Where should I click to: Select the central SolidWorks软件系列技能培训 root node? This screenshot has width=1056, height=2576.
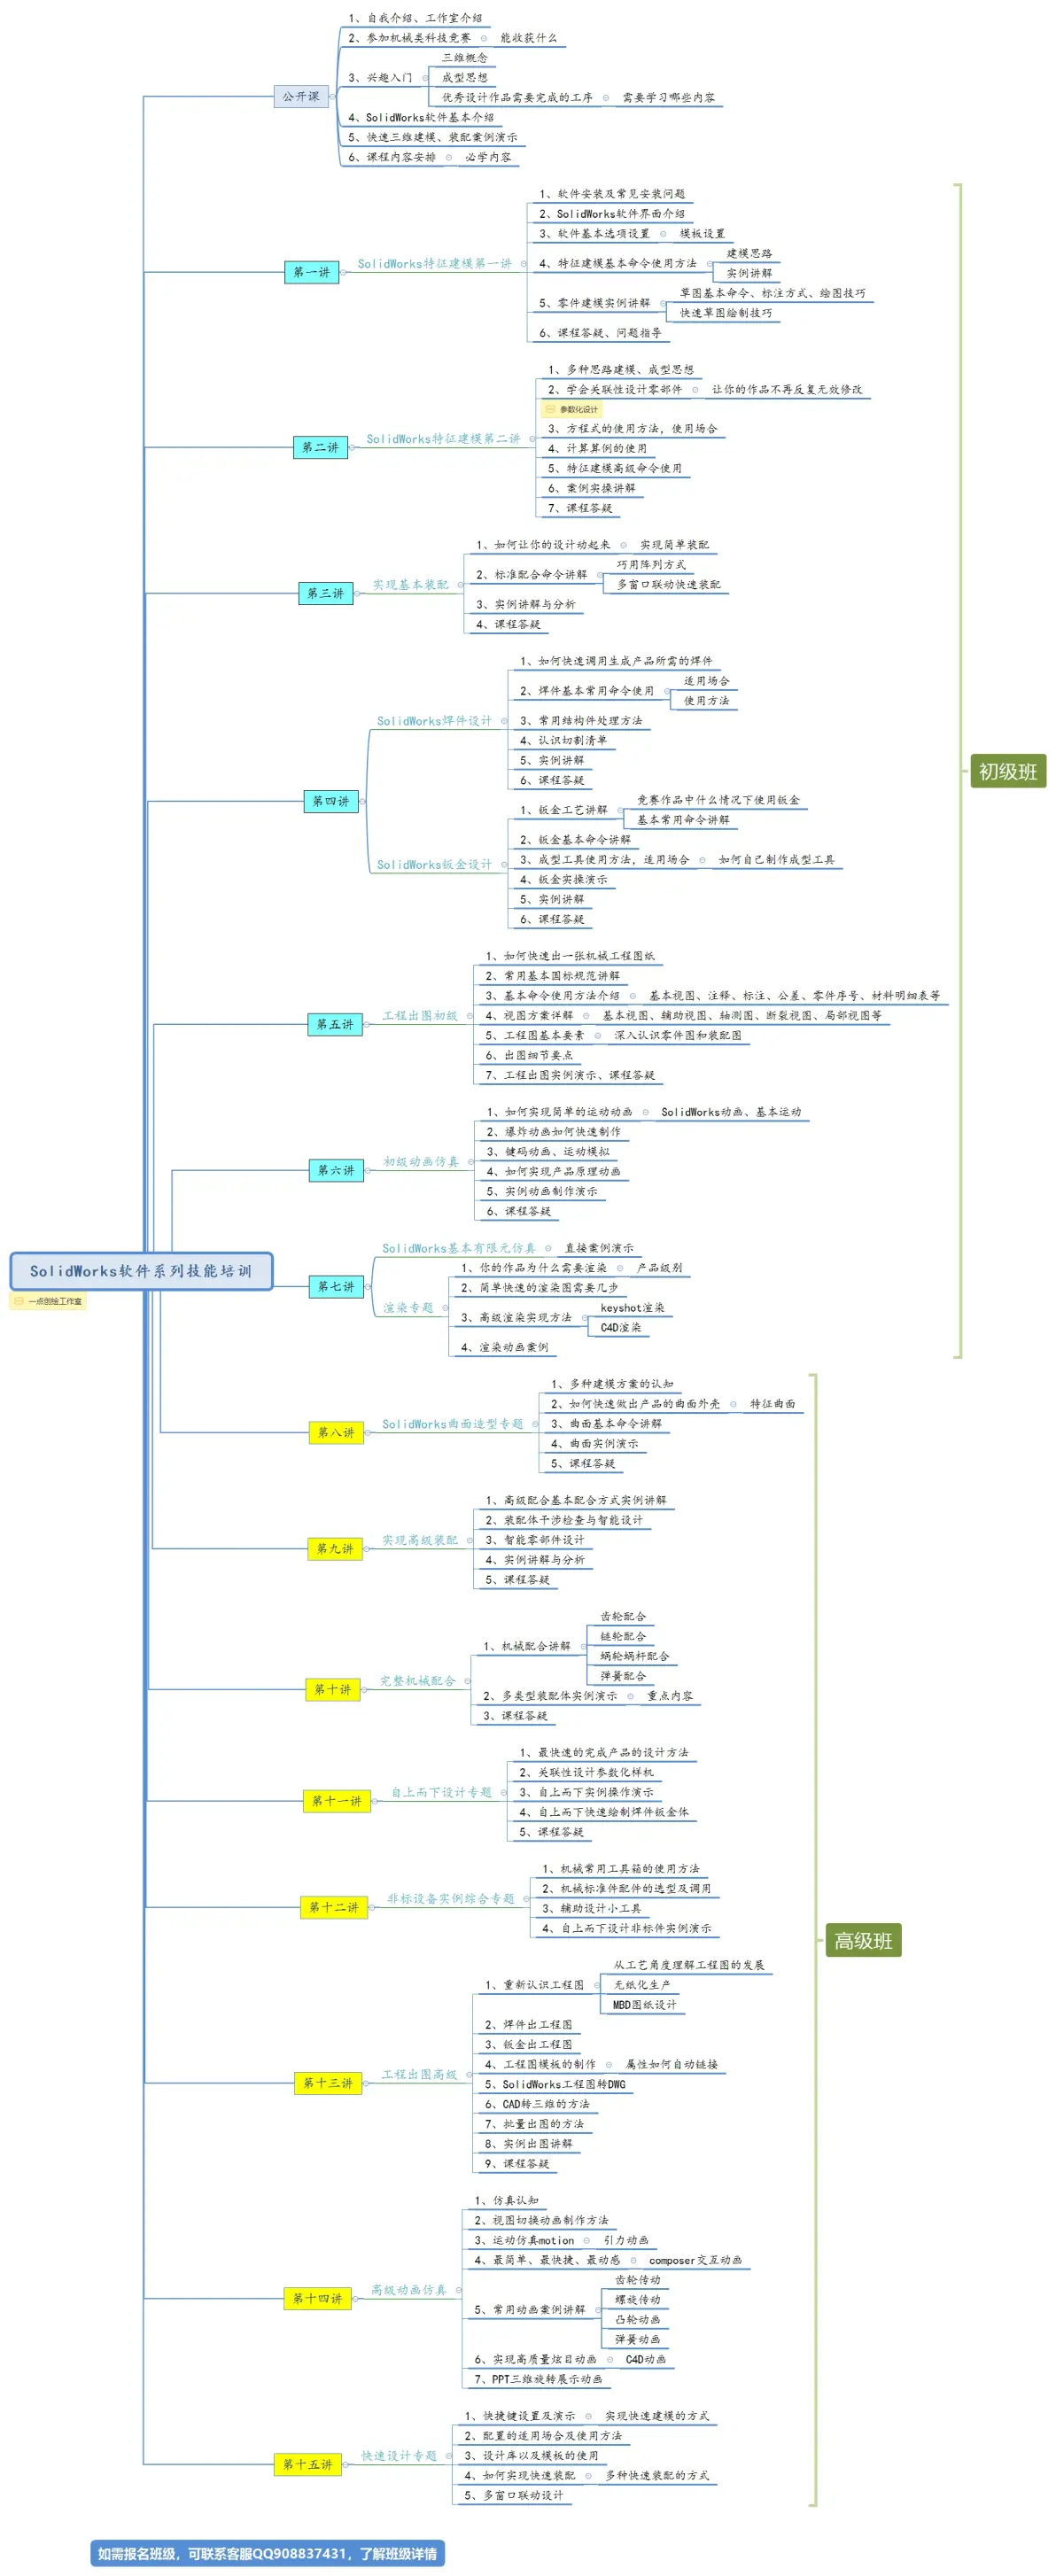(141, 1271)
